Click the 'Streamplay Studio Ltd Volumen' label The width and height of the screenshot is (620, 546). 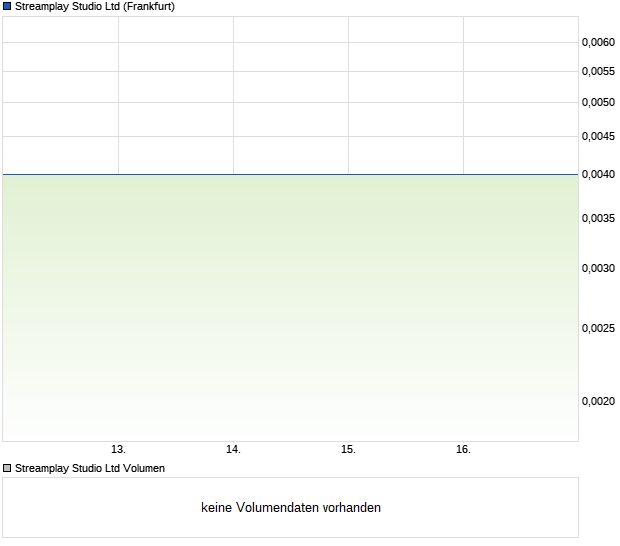(90, 468)
